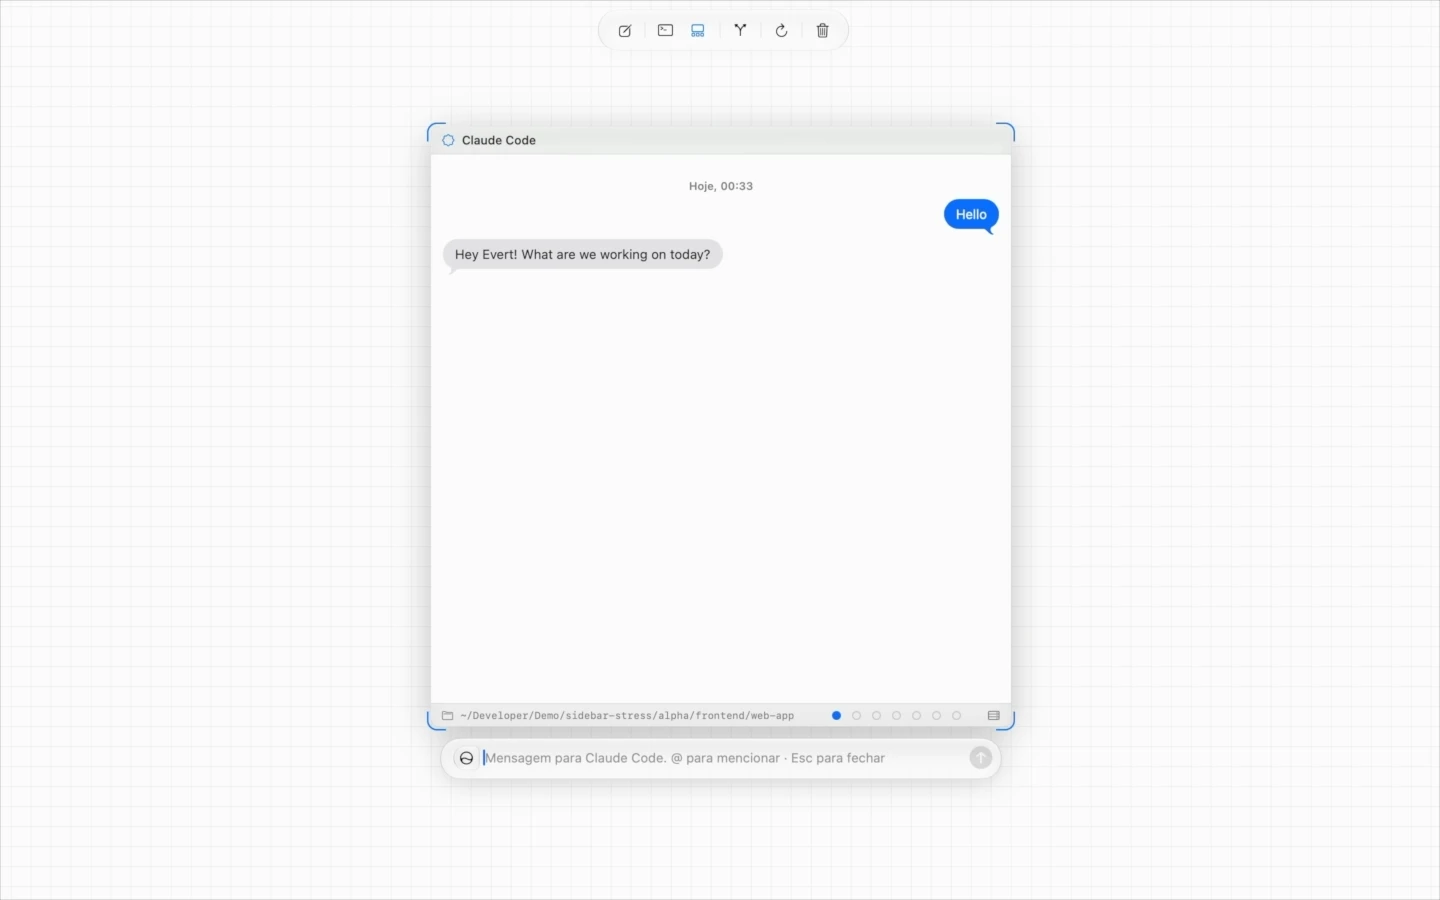Open the terminal view icon

pyautogui.click(x=665, y=31)
